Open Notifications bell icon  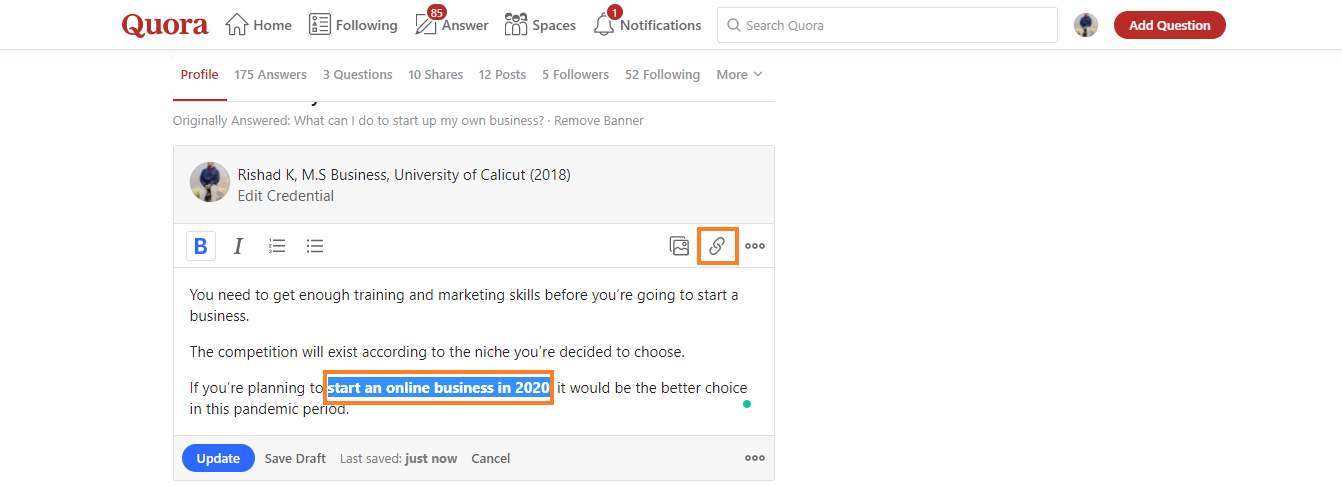(604, 25)
